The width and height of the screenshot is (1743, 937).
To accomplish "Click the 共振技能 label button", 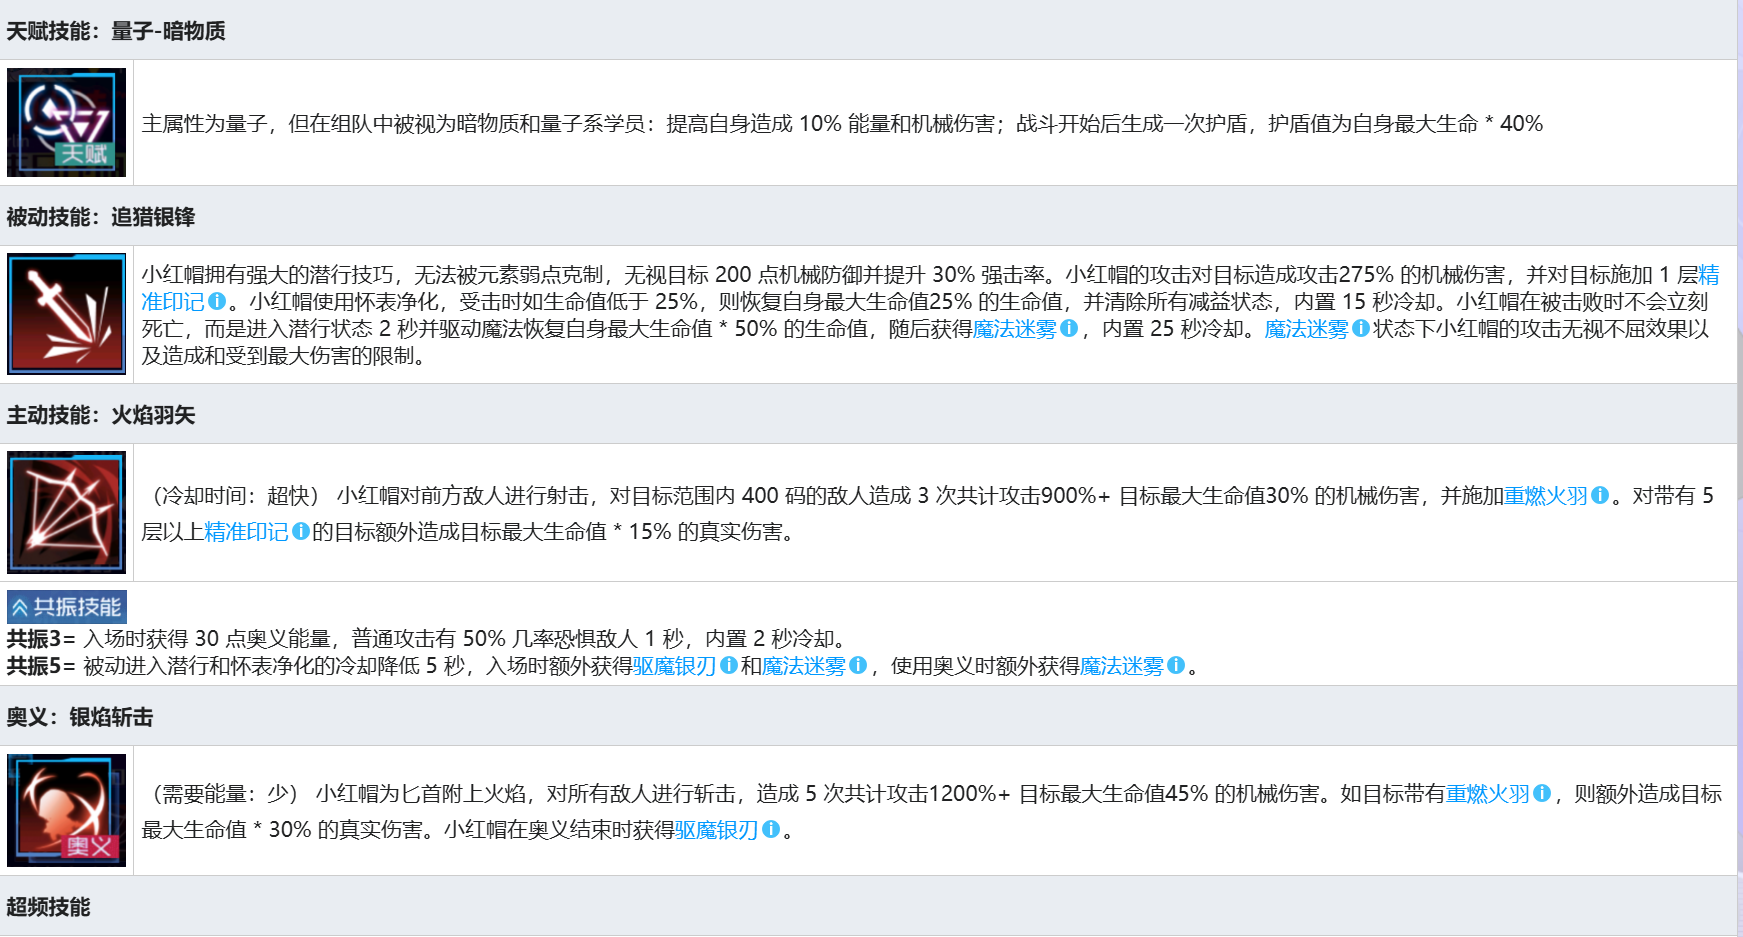I will coord(67,607).
